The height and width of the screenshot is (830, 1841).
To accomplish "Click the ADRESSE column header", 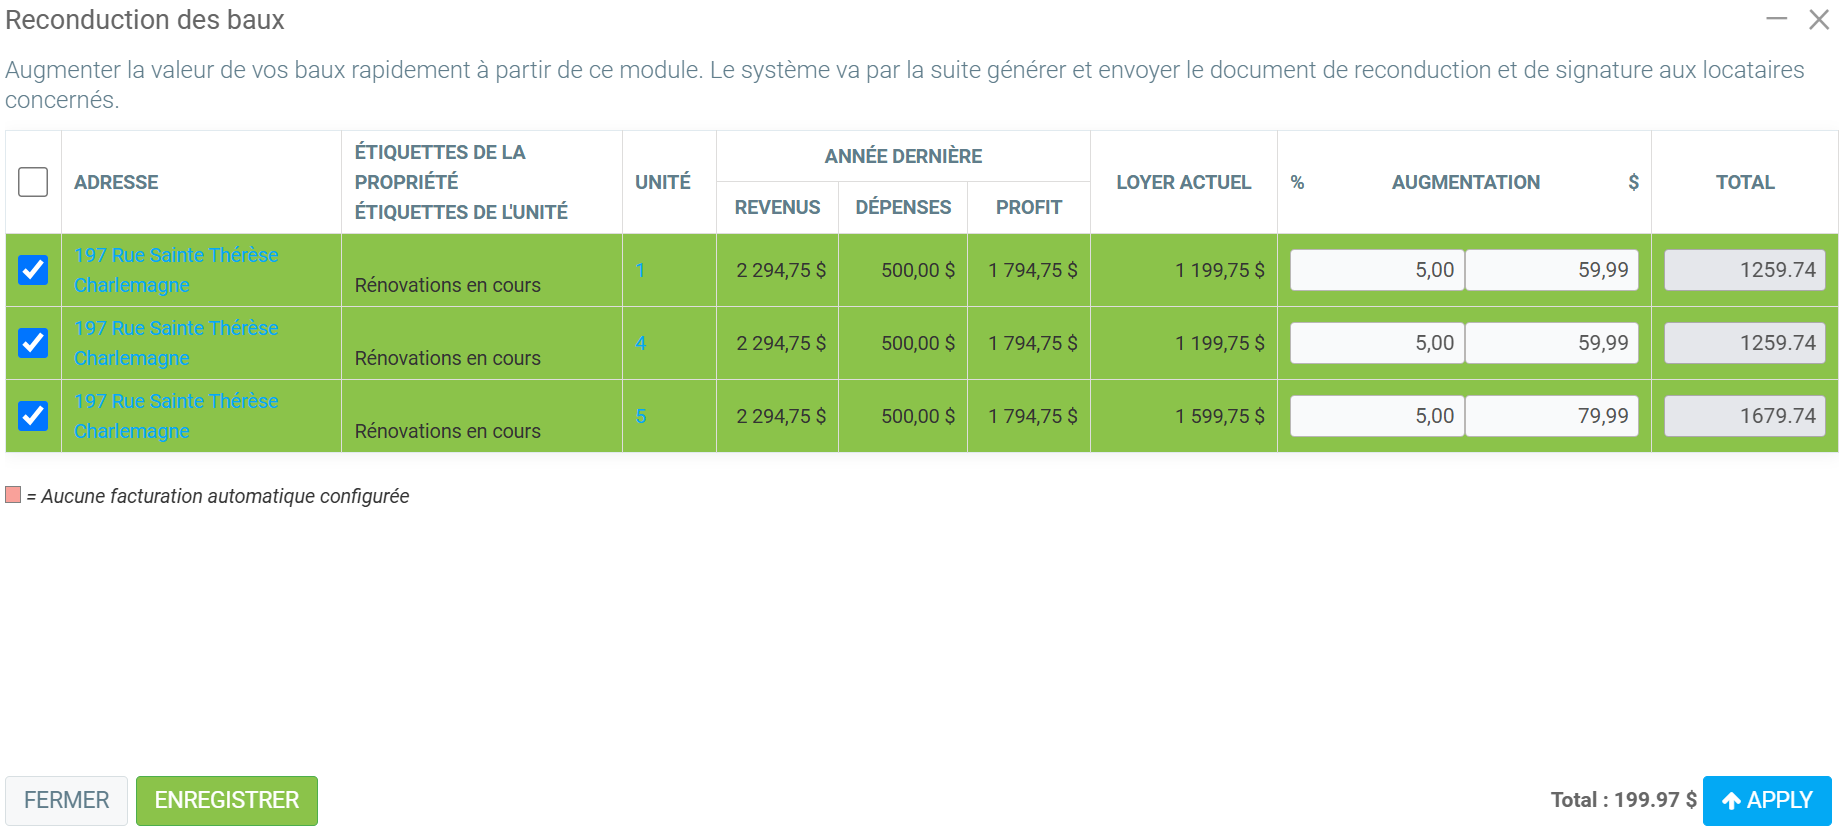I will pos(116,182).
